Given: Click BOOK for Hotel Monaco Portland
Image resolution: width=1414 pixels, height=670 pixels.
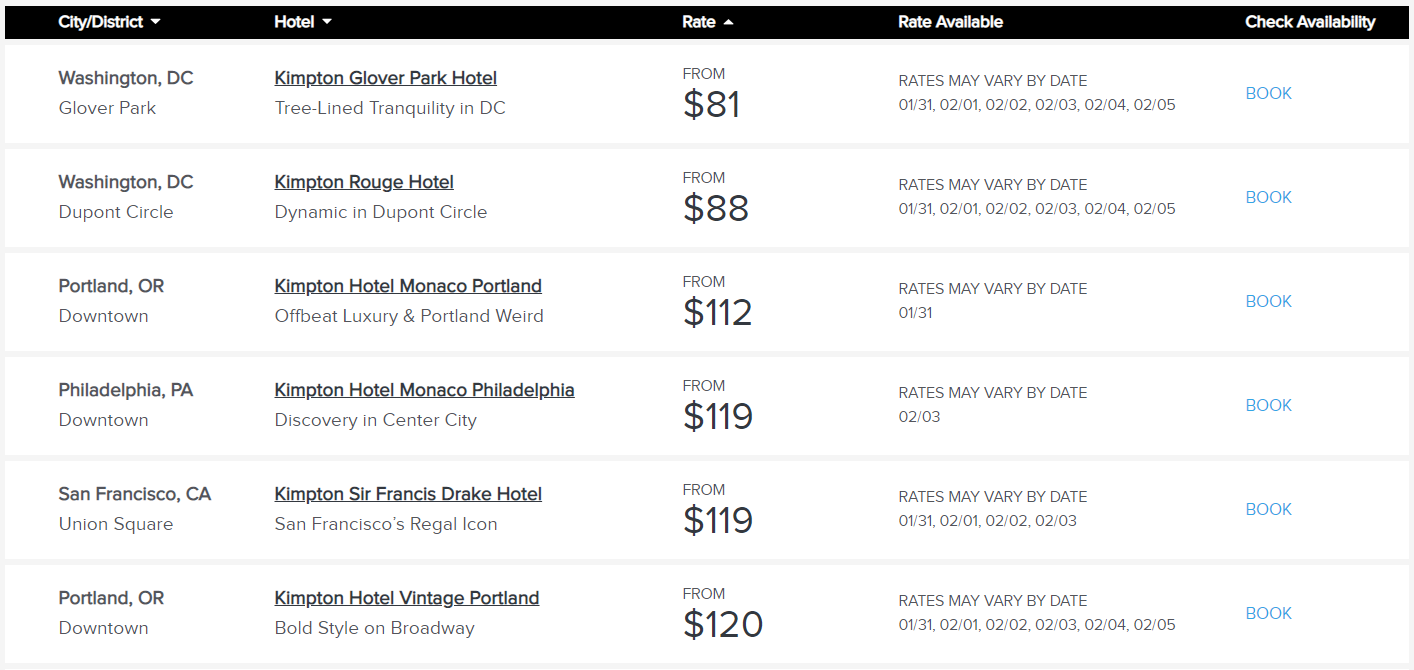Looking at the screenshot, I should (x=1268, y=301).
